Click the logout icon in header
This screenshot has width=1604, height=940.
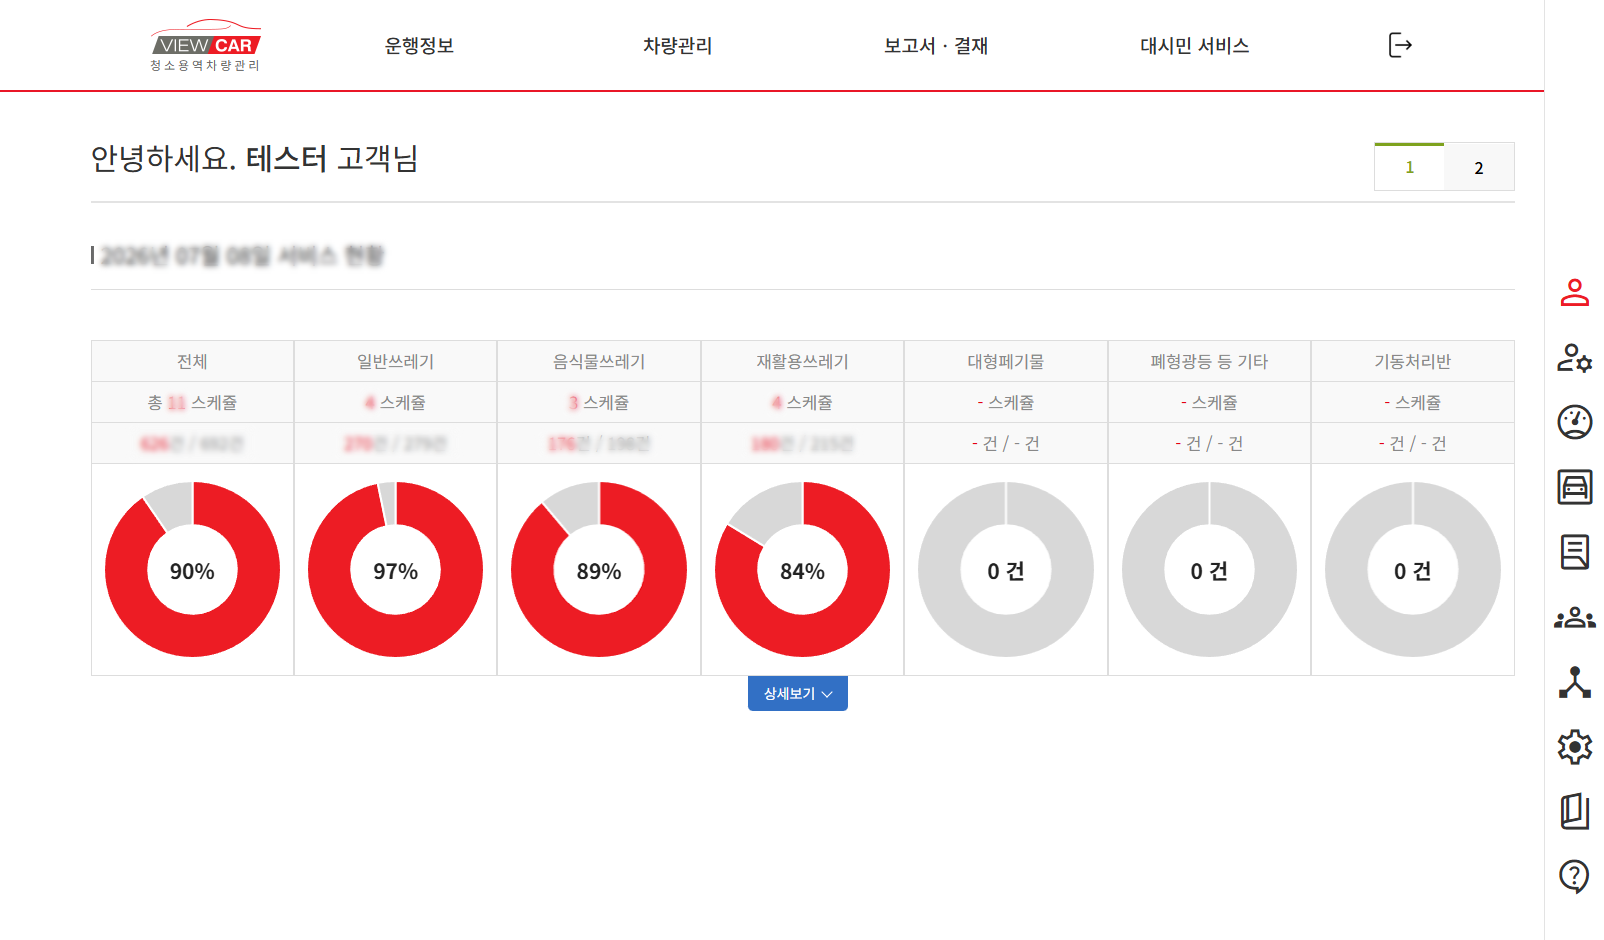pos(1400,45)
